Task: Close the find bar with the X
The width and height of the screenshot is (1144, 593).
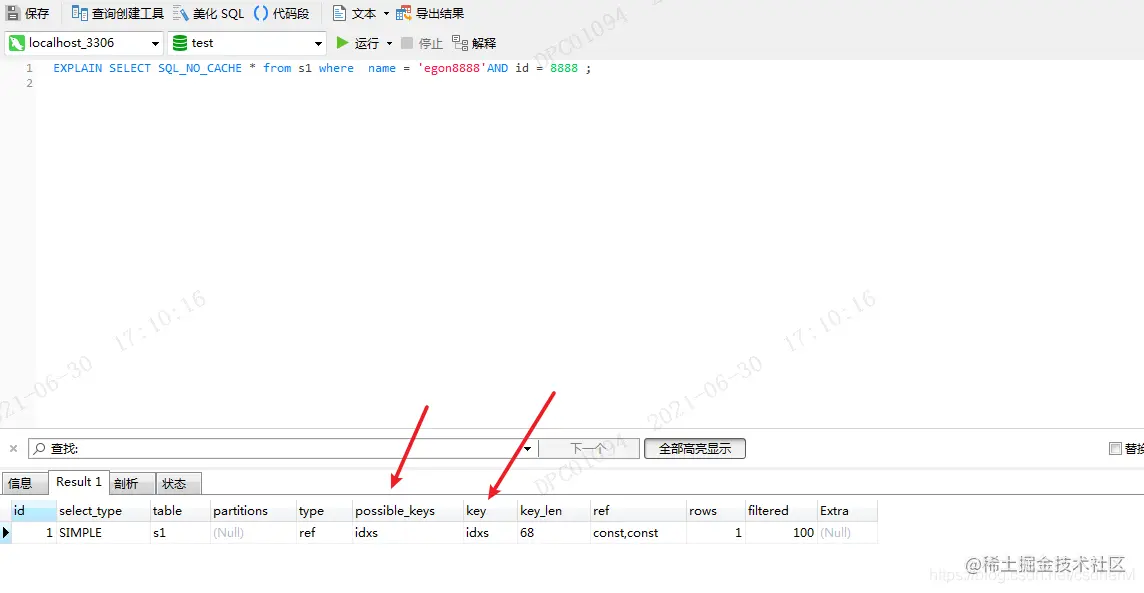Action: click(13, 449)
